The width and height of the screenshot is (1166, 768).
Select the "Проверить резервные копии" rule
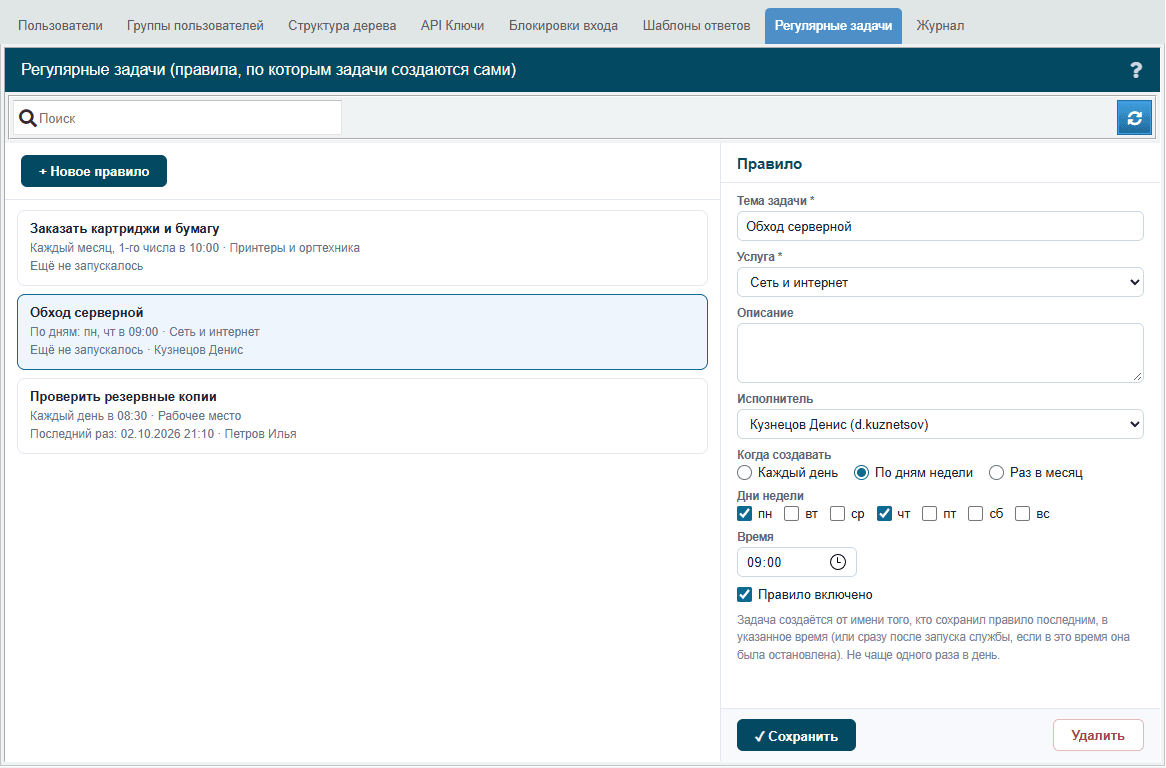[x=362, y=416]
